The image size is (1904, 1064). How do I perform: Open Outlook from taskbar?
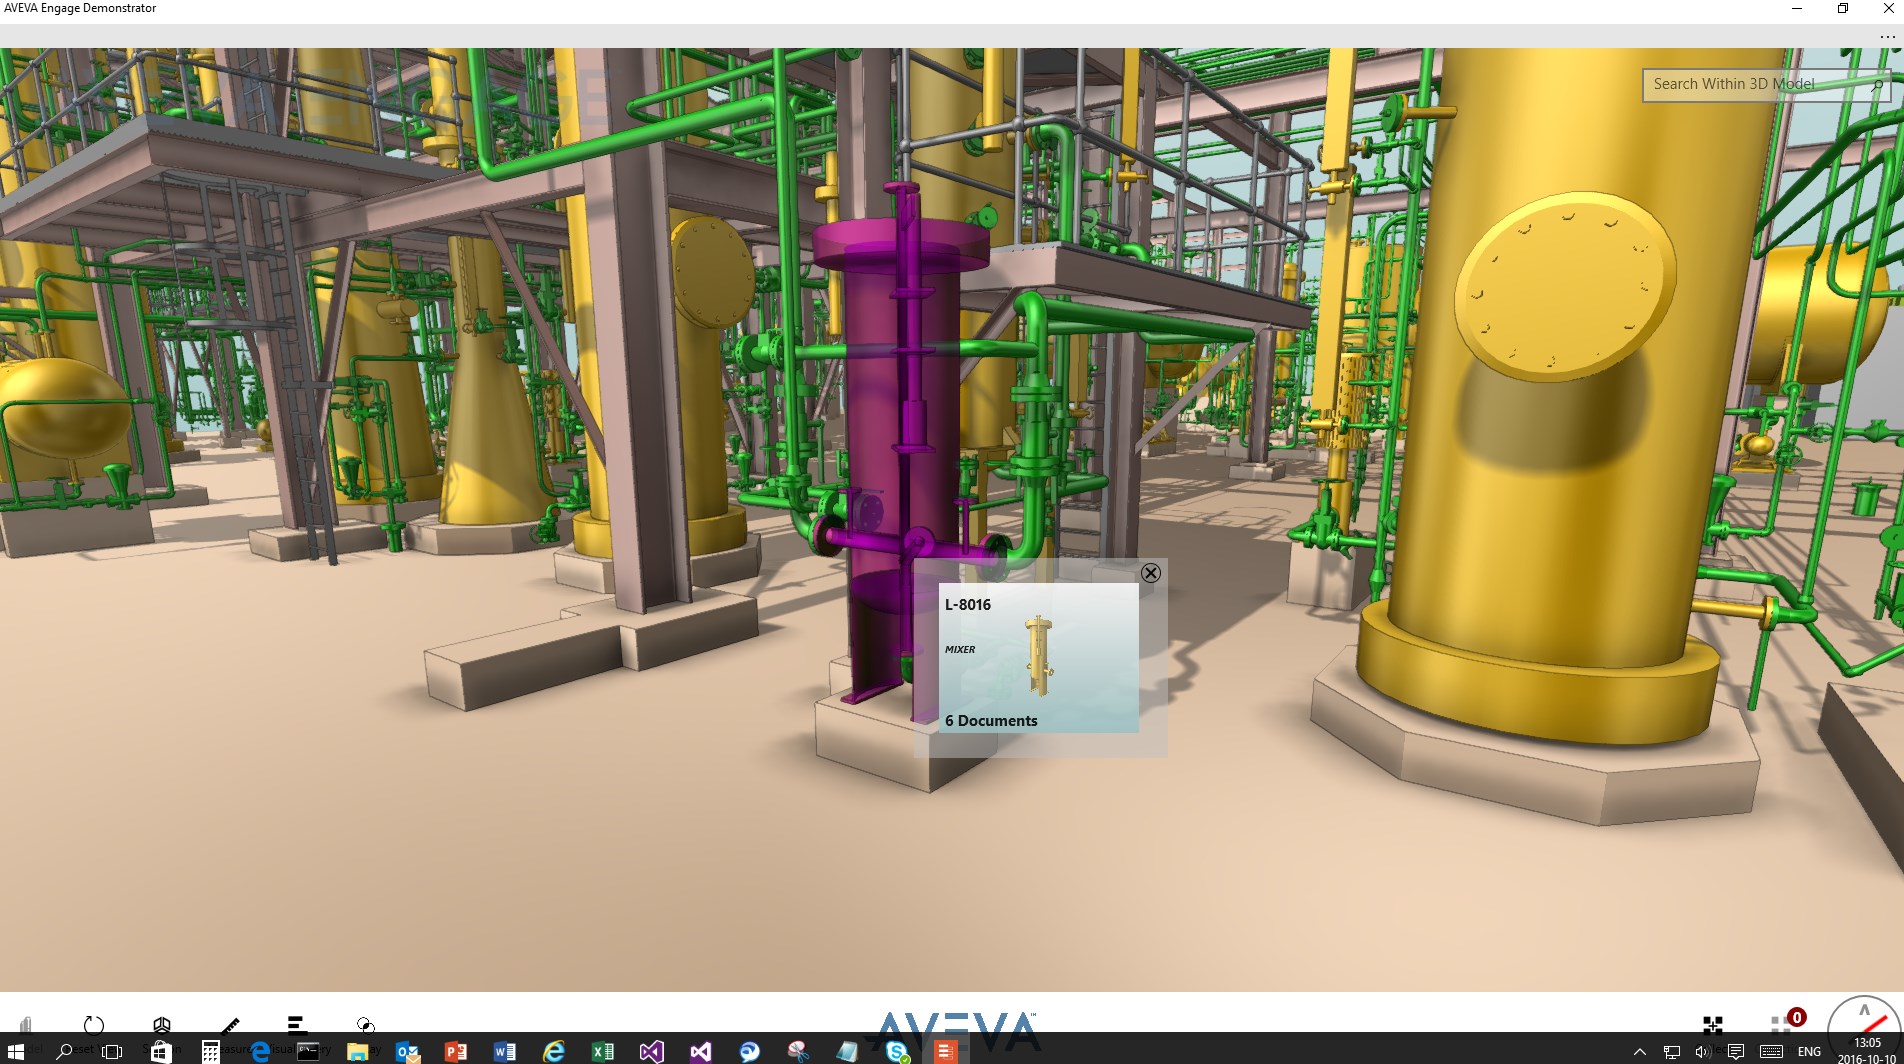pyautogui.click(x=407, y=1051)
